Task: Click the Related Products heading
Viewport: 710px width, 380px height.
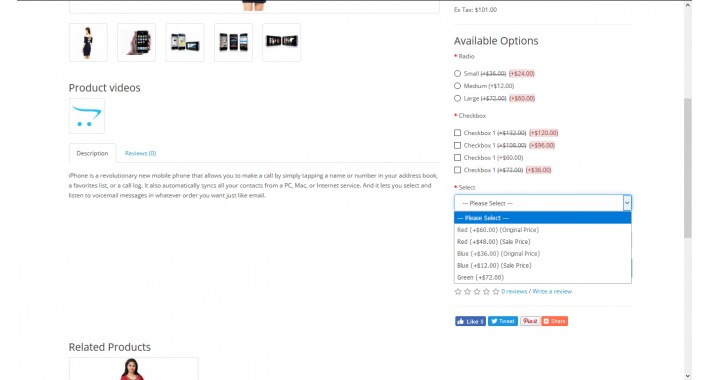Action: click(x=110, y=347)
